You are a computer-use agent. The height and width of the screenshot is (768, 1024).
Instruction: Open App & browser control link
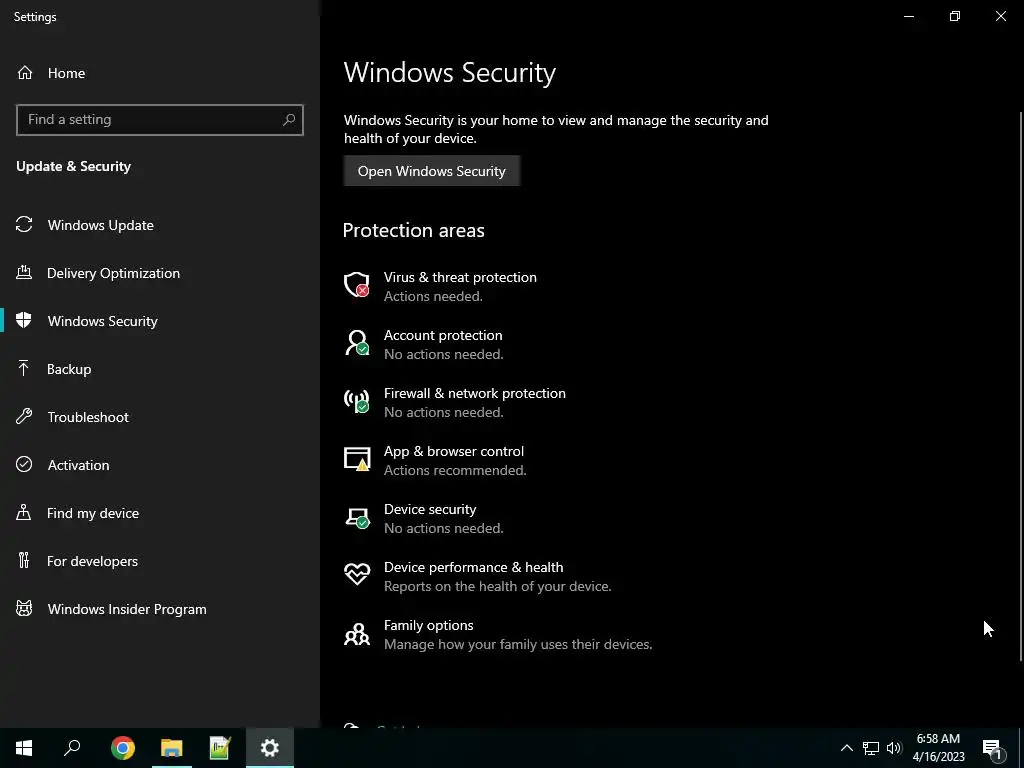click(x=454, y=451)
